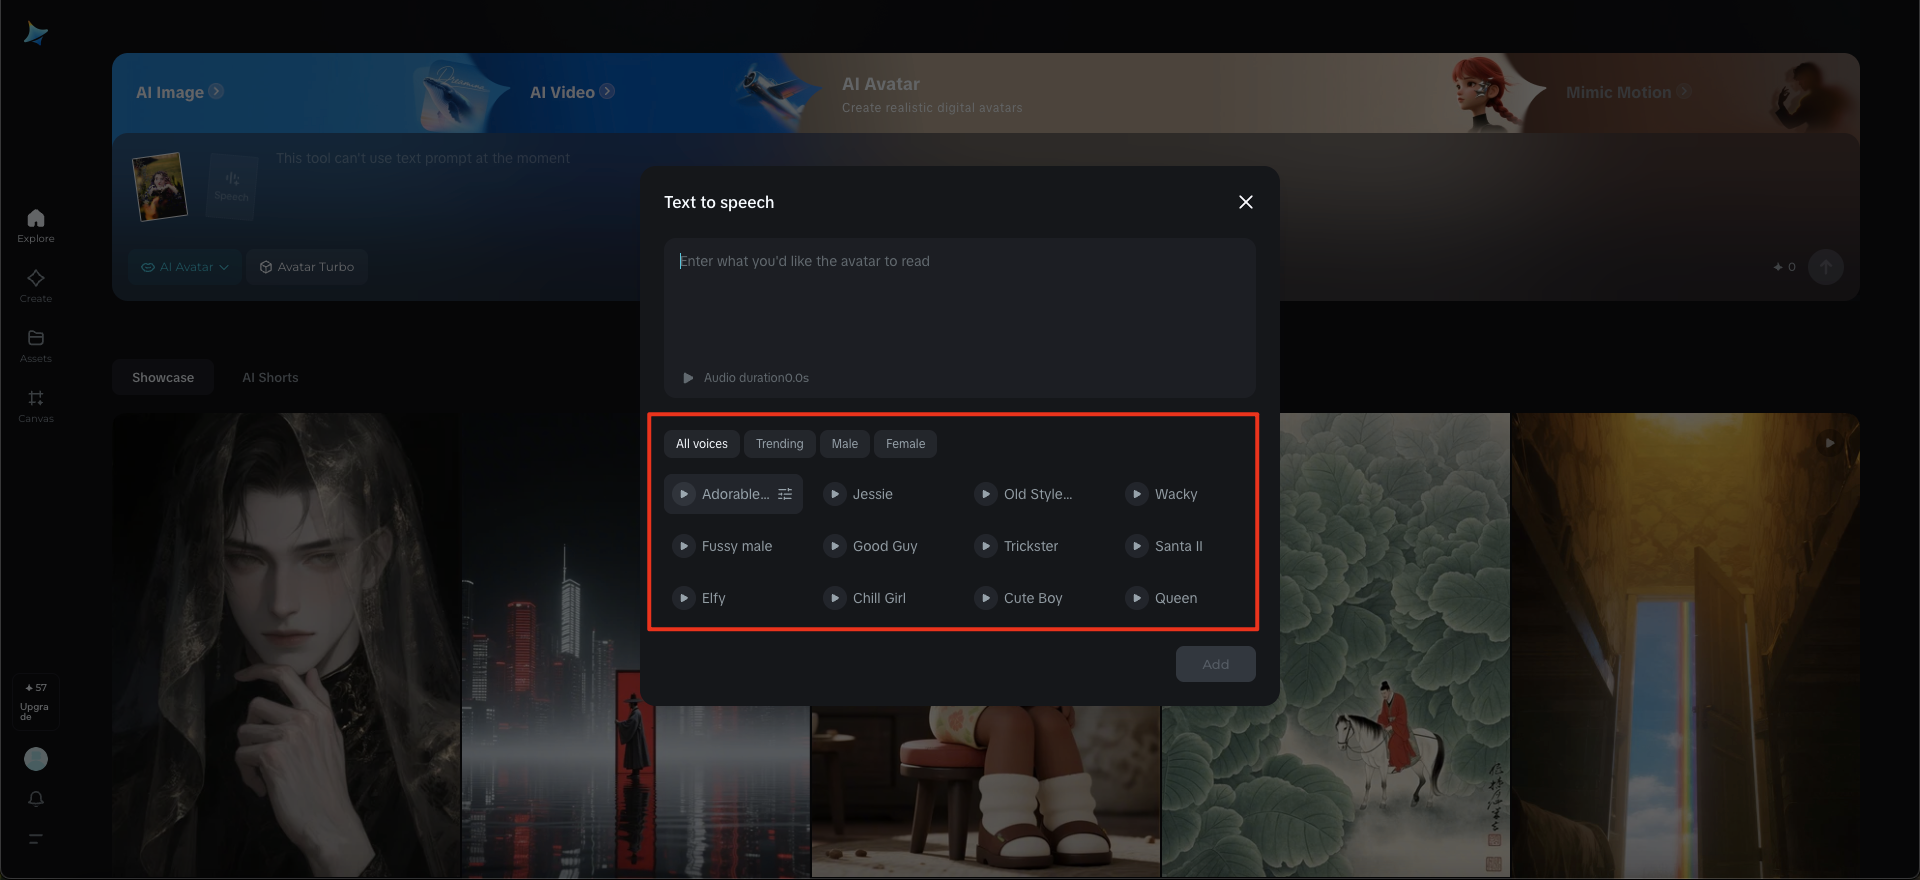1920x880 pixels.
Task: Play the rainbow doorway showcase video
Action: (1829, 443)
